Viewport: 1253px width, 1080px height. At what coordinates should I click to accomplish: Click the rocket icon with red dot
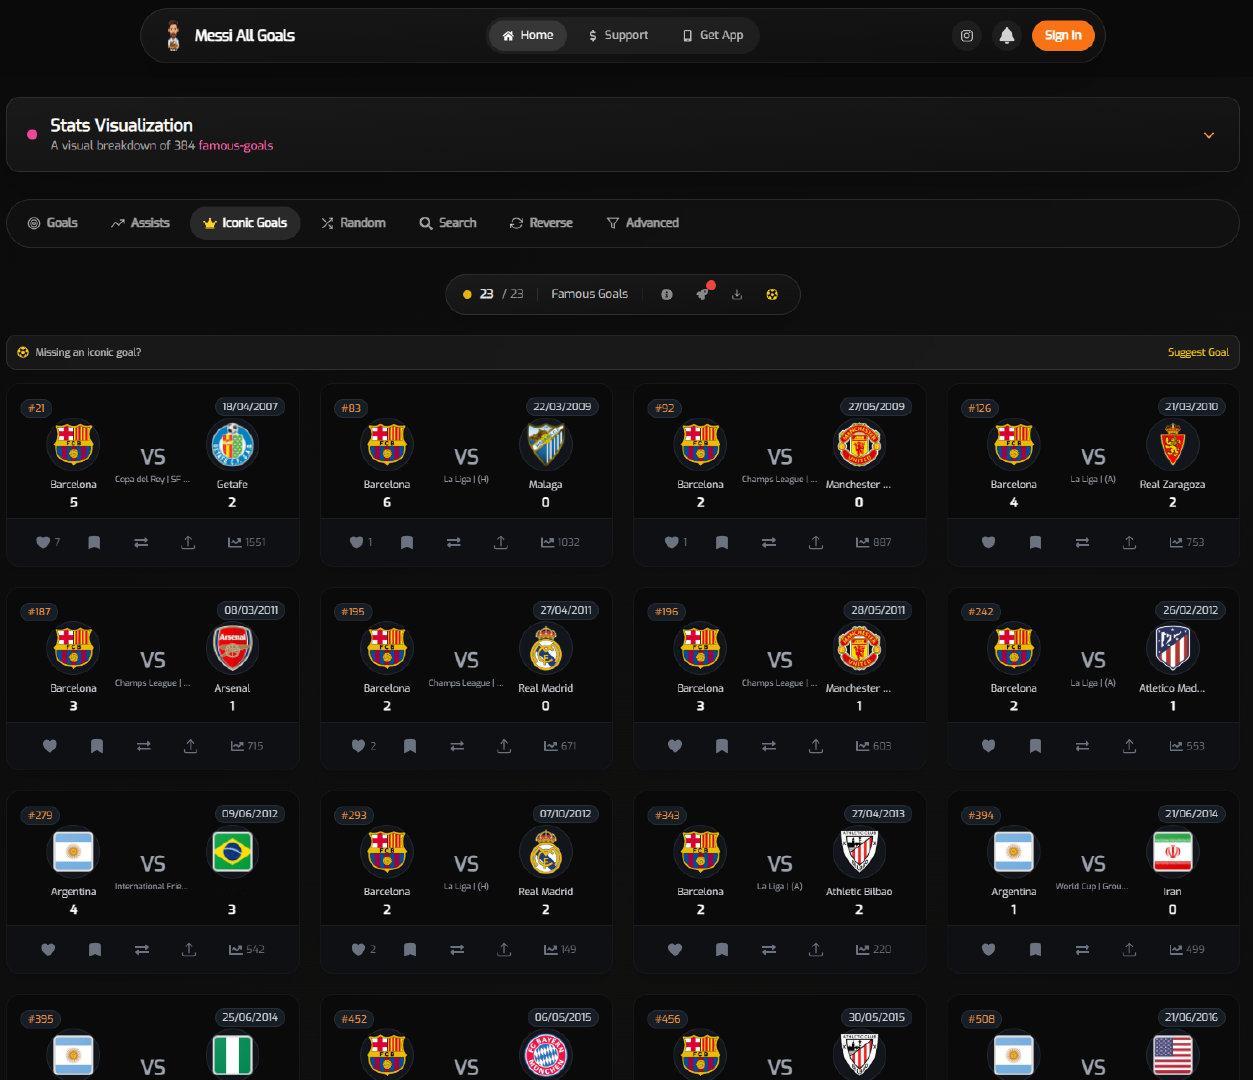[702, 294]
